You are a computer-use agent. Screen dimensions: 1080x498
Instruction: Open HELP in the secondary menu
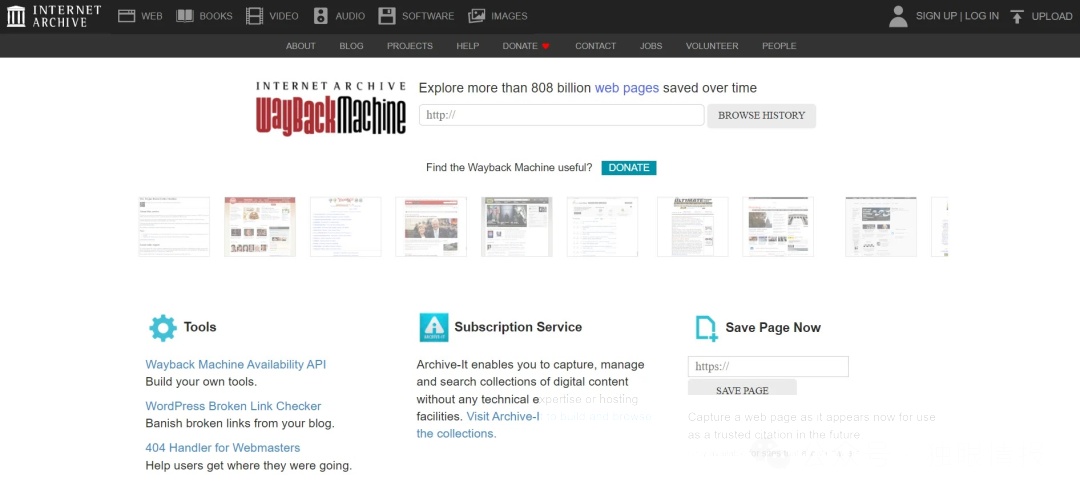(468, 46)
